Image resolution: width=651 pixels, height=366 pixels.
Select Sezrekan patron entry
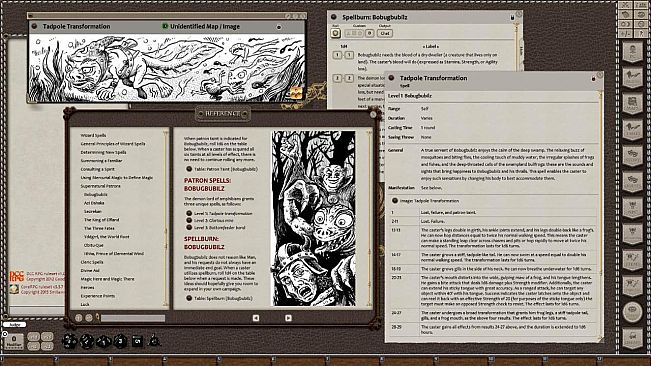93,212
